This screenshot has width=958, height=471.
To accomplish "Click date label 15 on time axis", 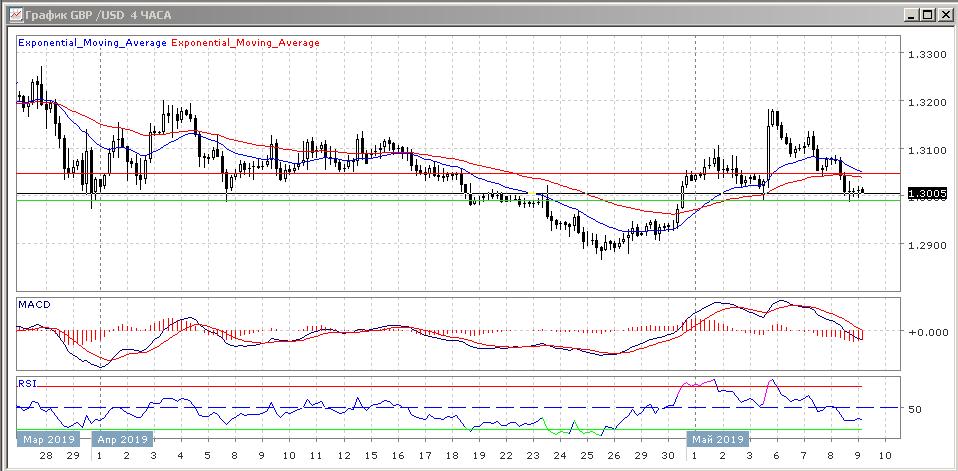I will click(371, 456).
